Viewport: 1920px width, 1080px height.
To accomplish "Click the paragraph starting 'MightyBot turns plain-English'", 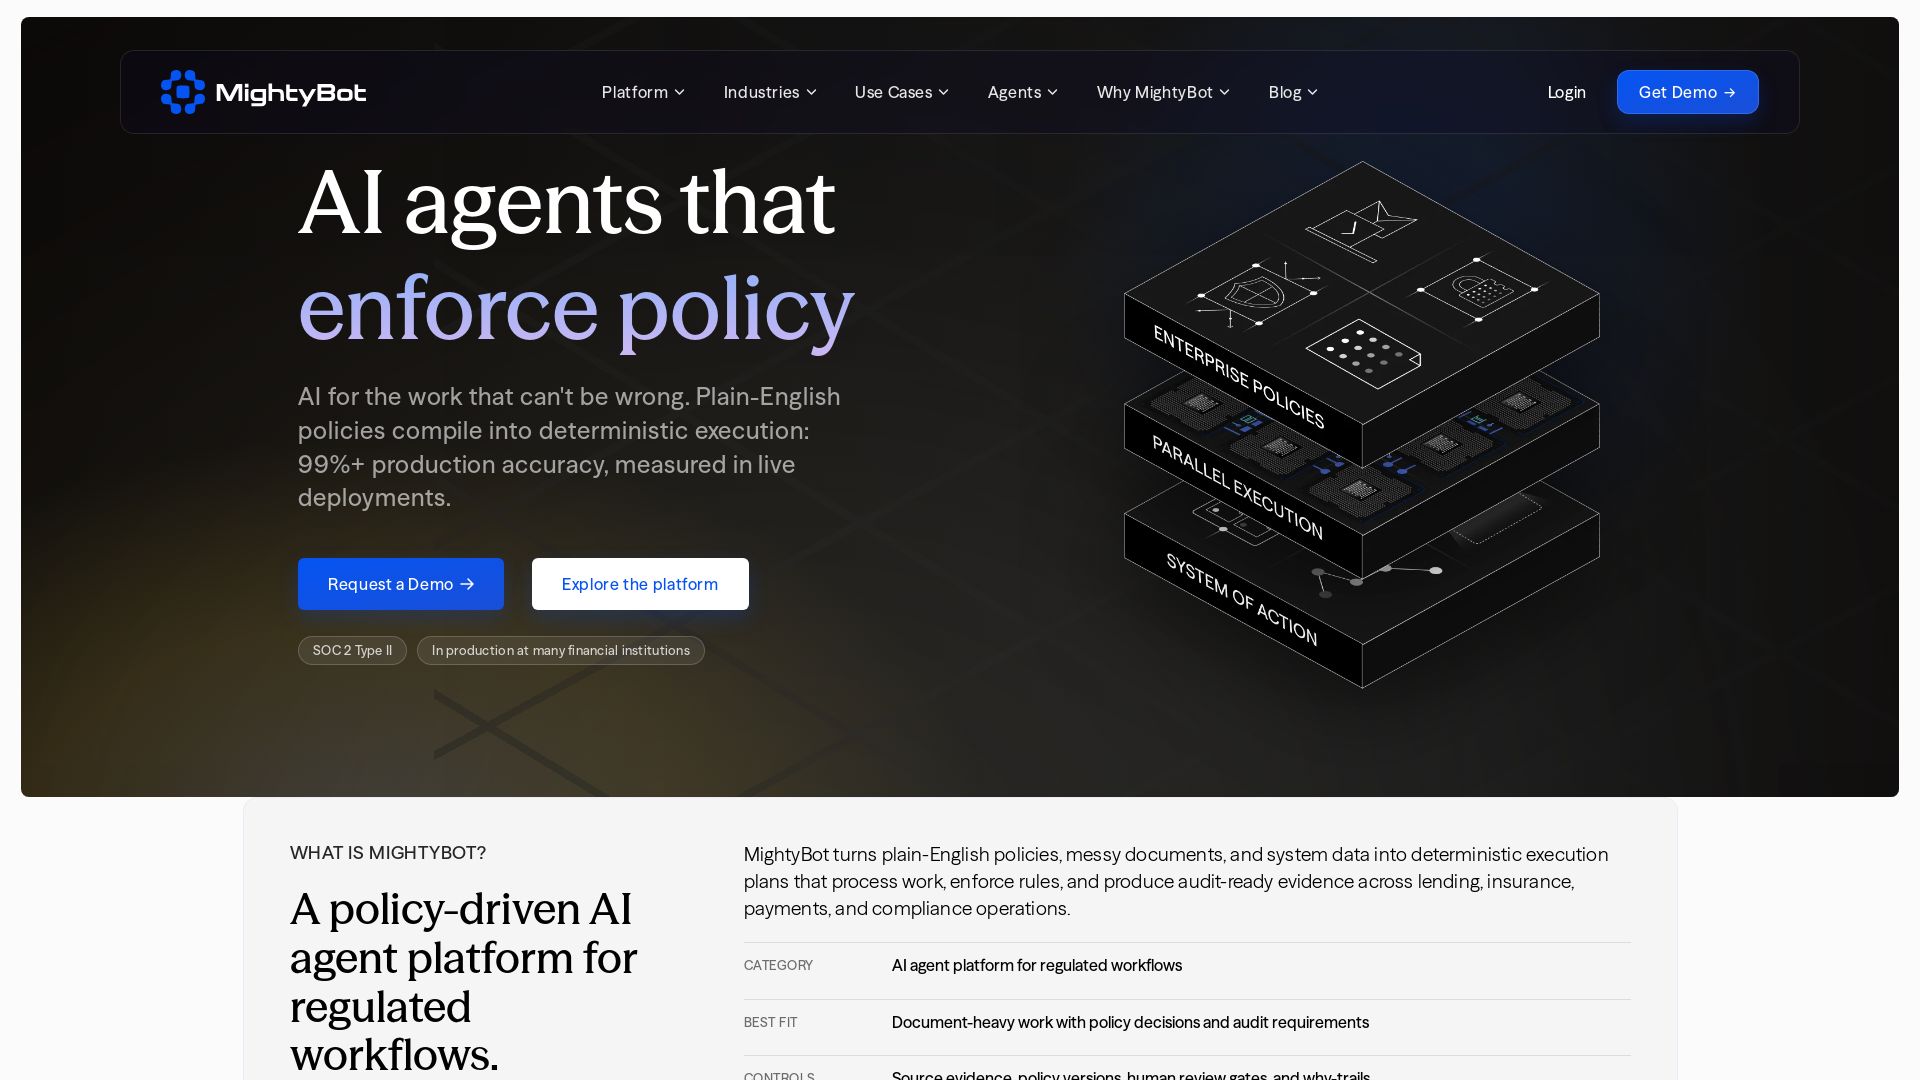I will point(1176,881).
